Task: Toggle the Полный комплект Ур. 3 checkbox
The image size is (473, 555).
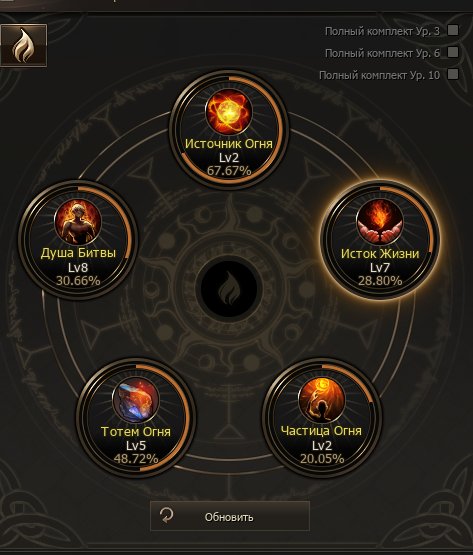Action: click(453, 30)
